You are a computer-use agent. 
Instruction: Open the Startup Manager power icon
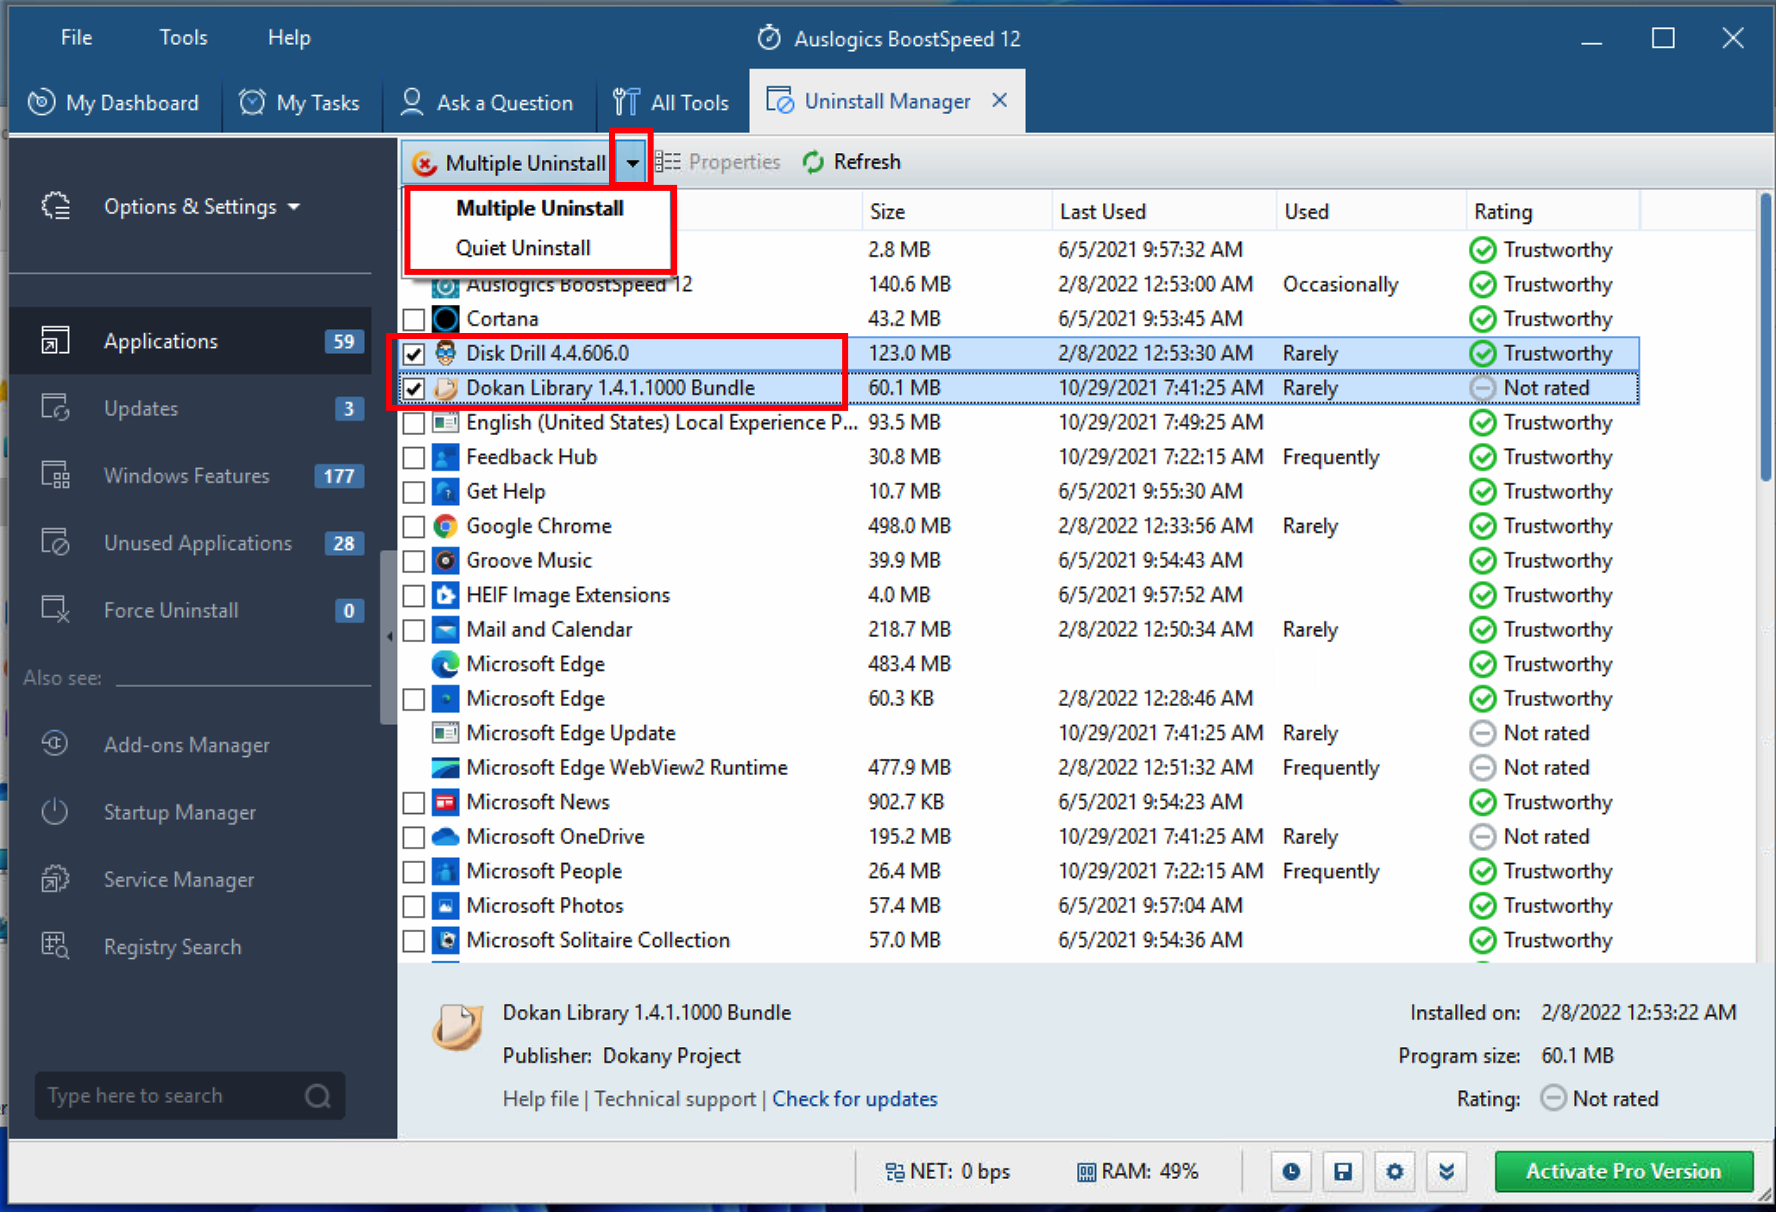pos(55,811)
